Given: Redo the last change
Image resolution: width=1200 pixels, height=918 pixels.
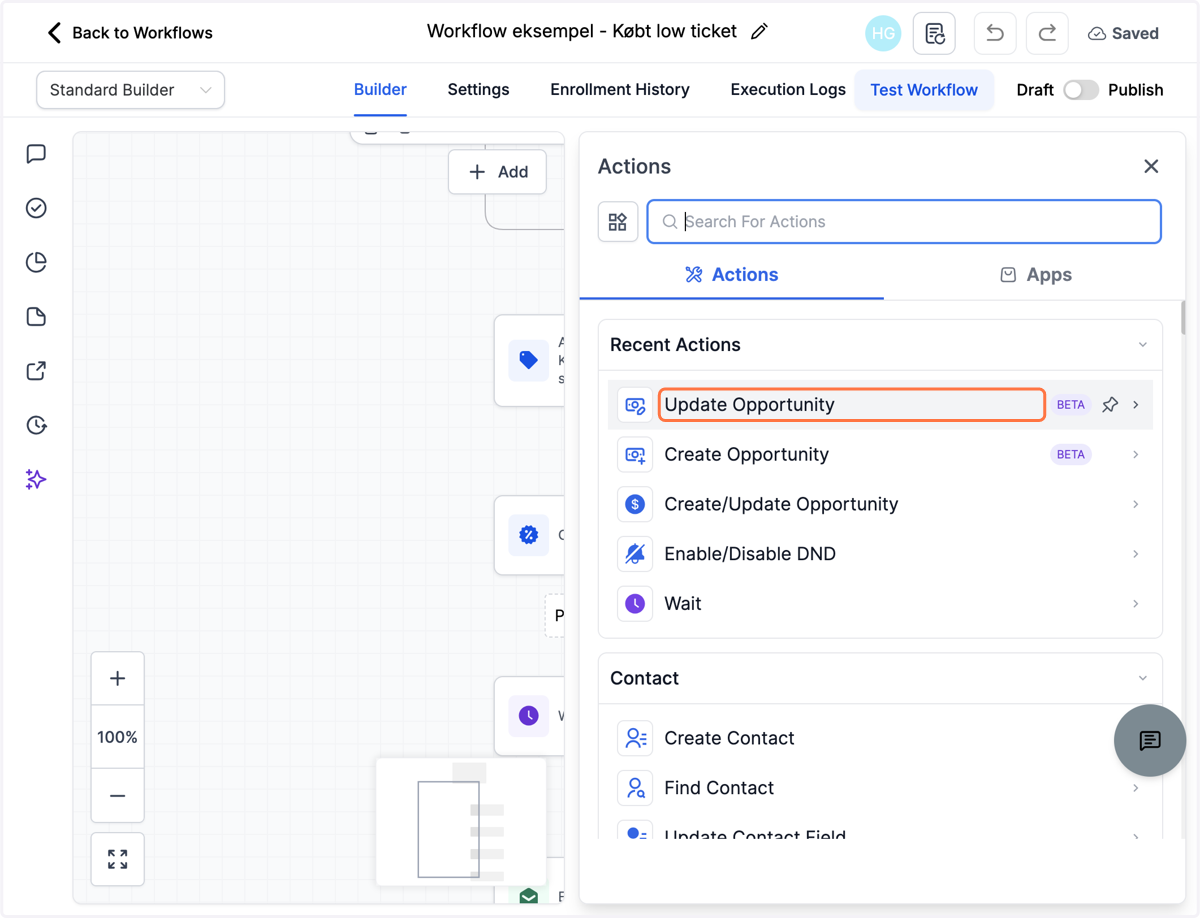Looking at the screenshot, I should coord(1047,33).
